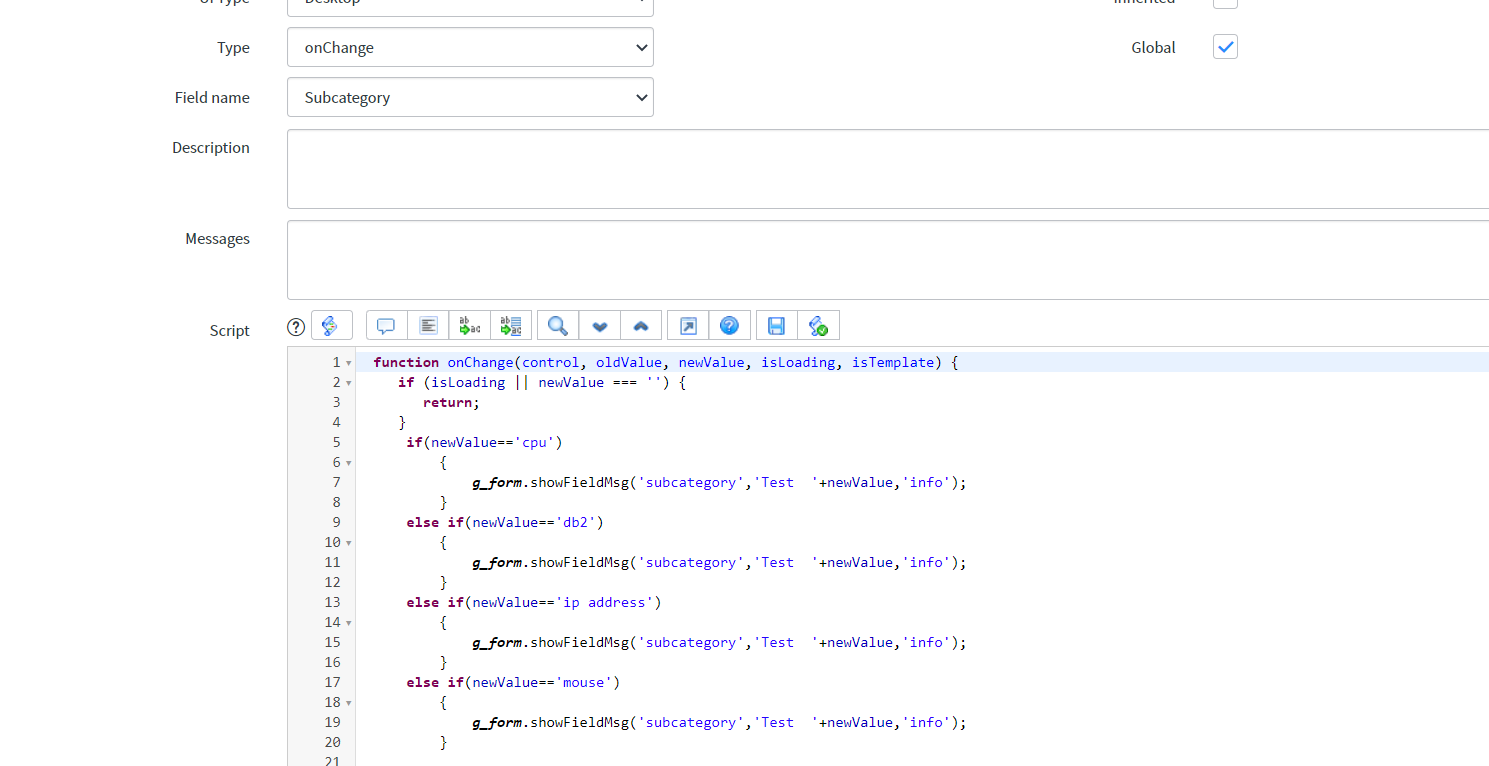Click the find next down-chevron icon

(x=600, y=326)
